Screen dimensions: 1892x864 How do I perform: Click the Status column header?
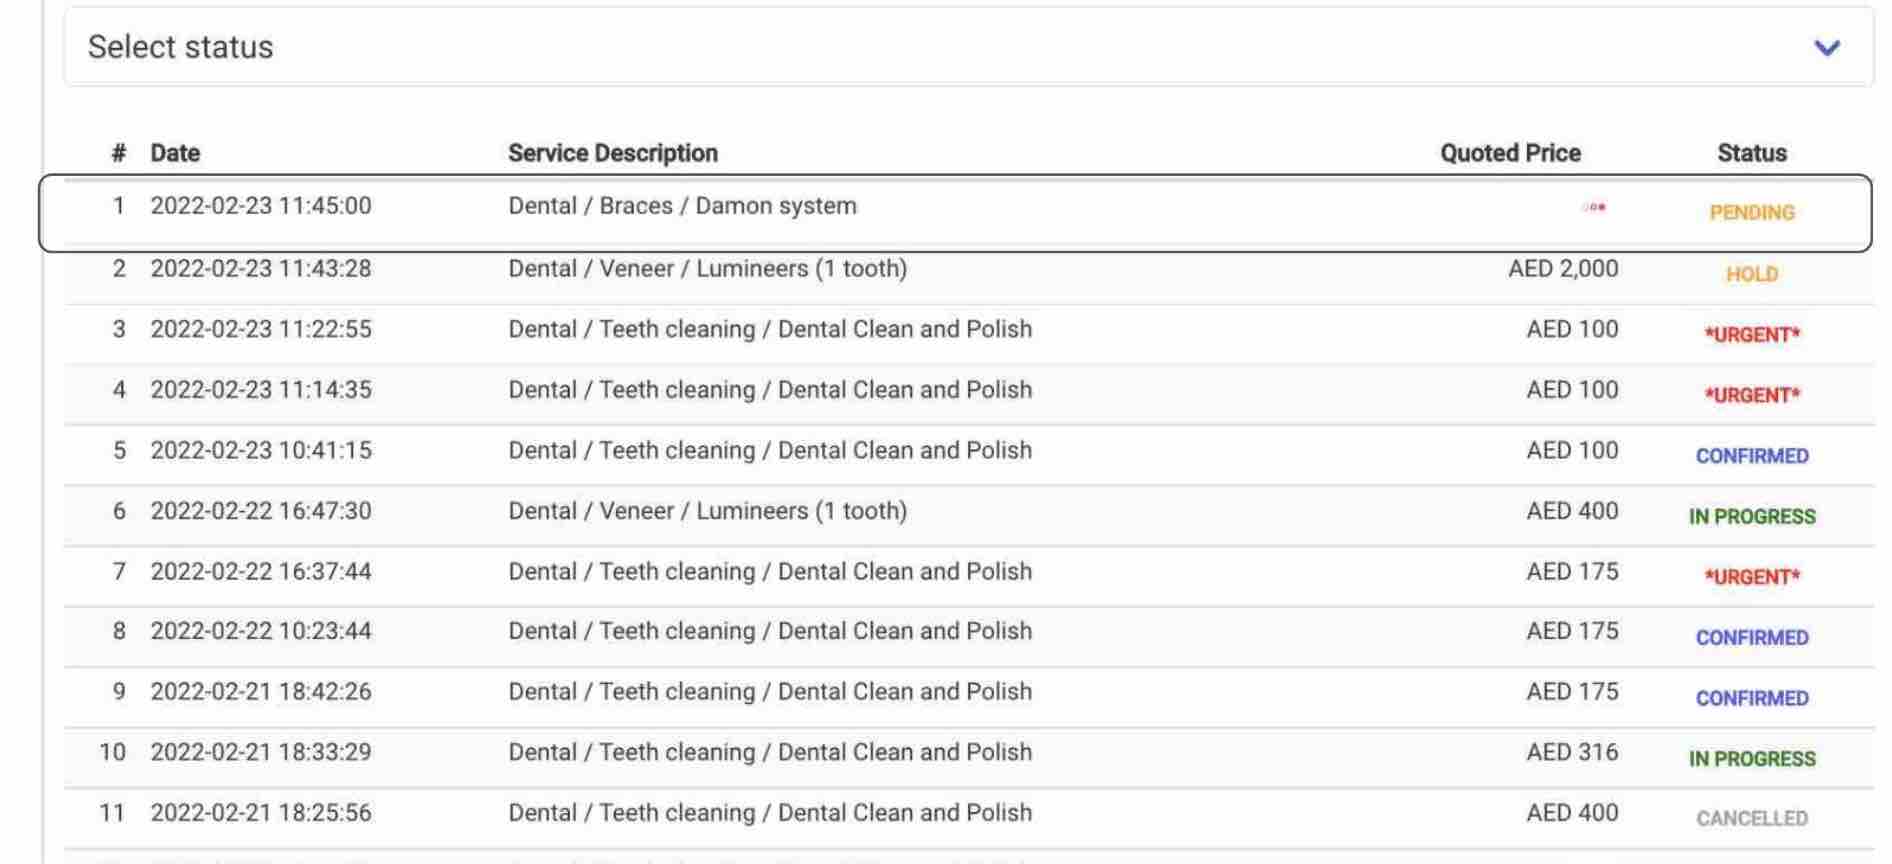(x=1752, y=153)
